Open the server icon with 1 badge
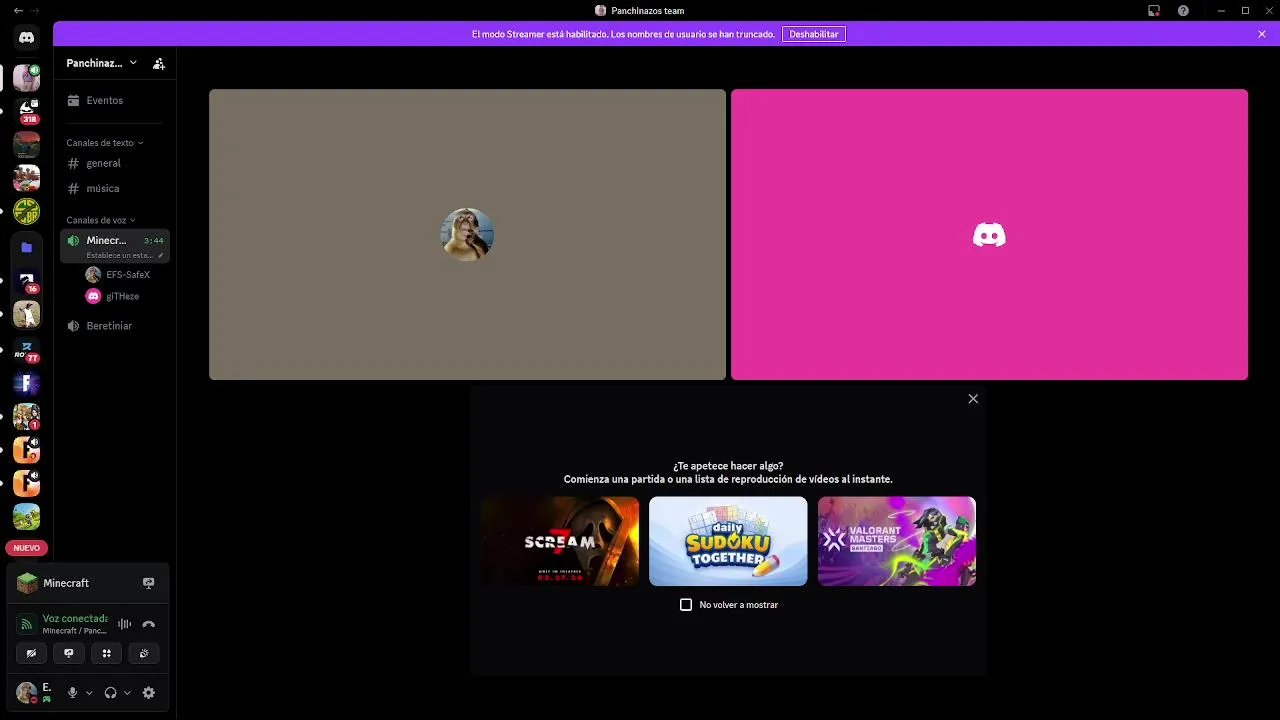1280x720 pixels. [27, 417]
